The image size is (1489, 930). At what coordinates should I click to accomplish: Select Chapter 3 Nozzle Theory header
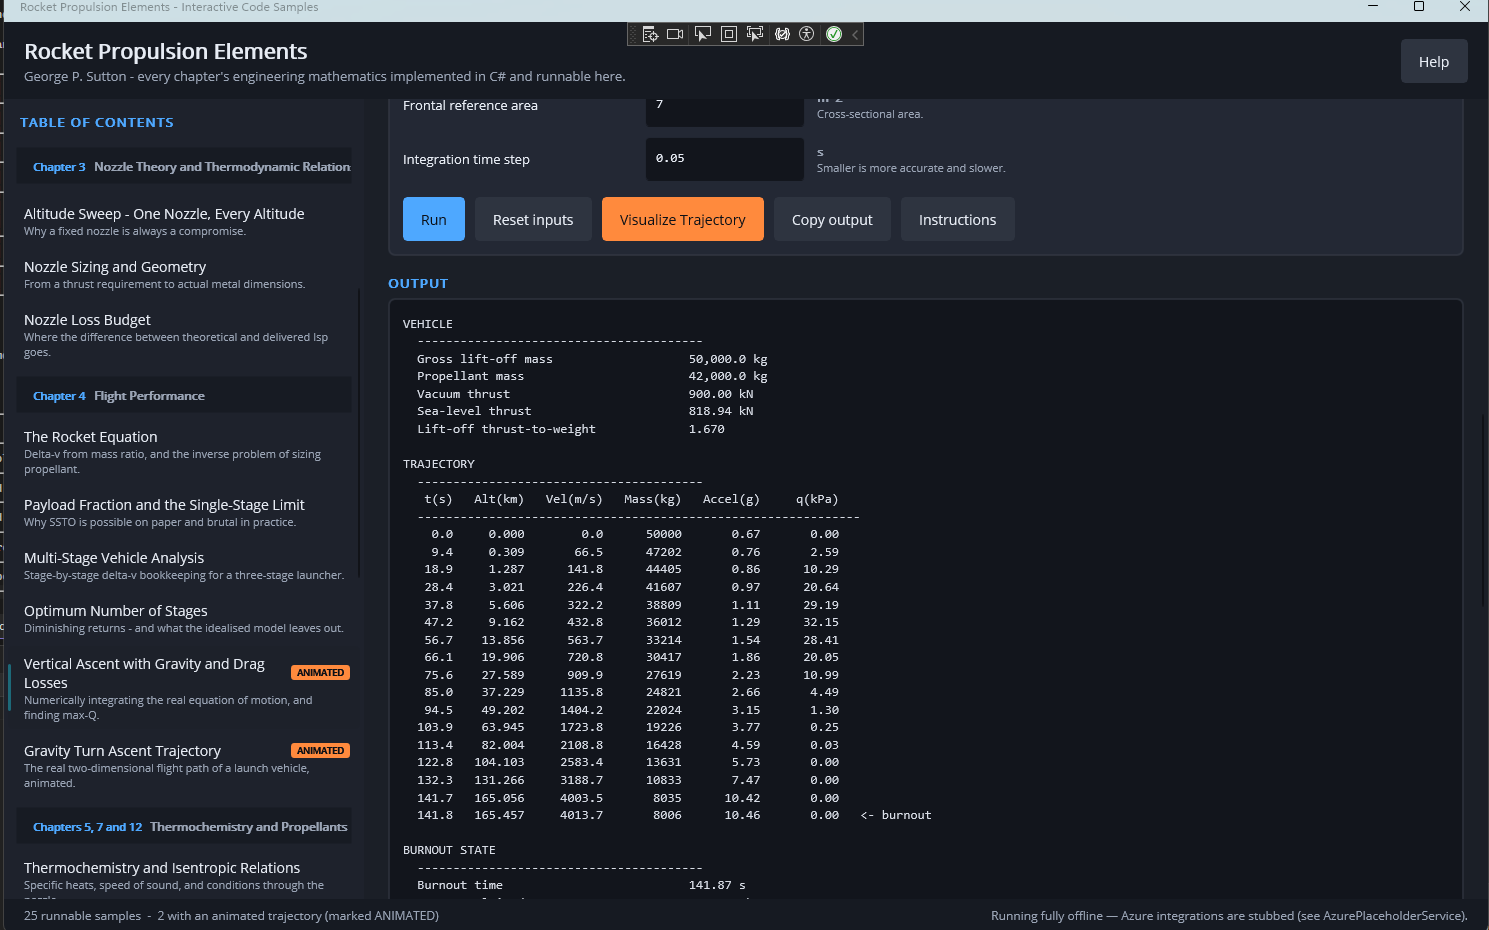tap(184, 167)
